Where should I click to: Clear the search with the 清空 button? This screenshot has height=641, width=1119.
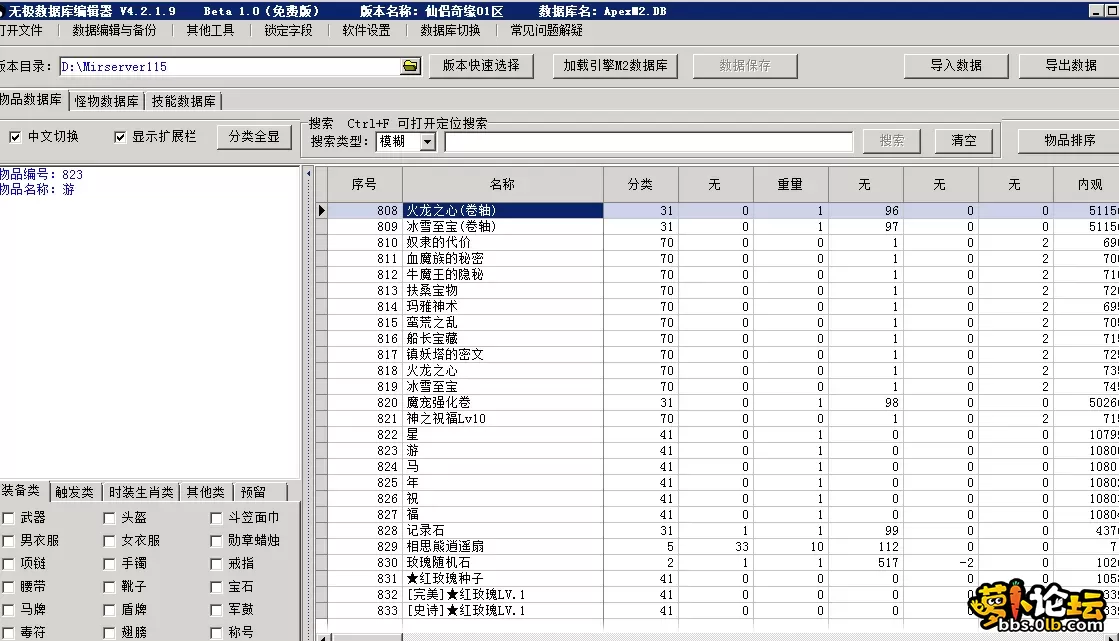click(962, 141)
